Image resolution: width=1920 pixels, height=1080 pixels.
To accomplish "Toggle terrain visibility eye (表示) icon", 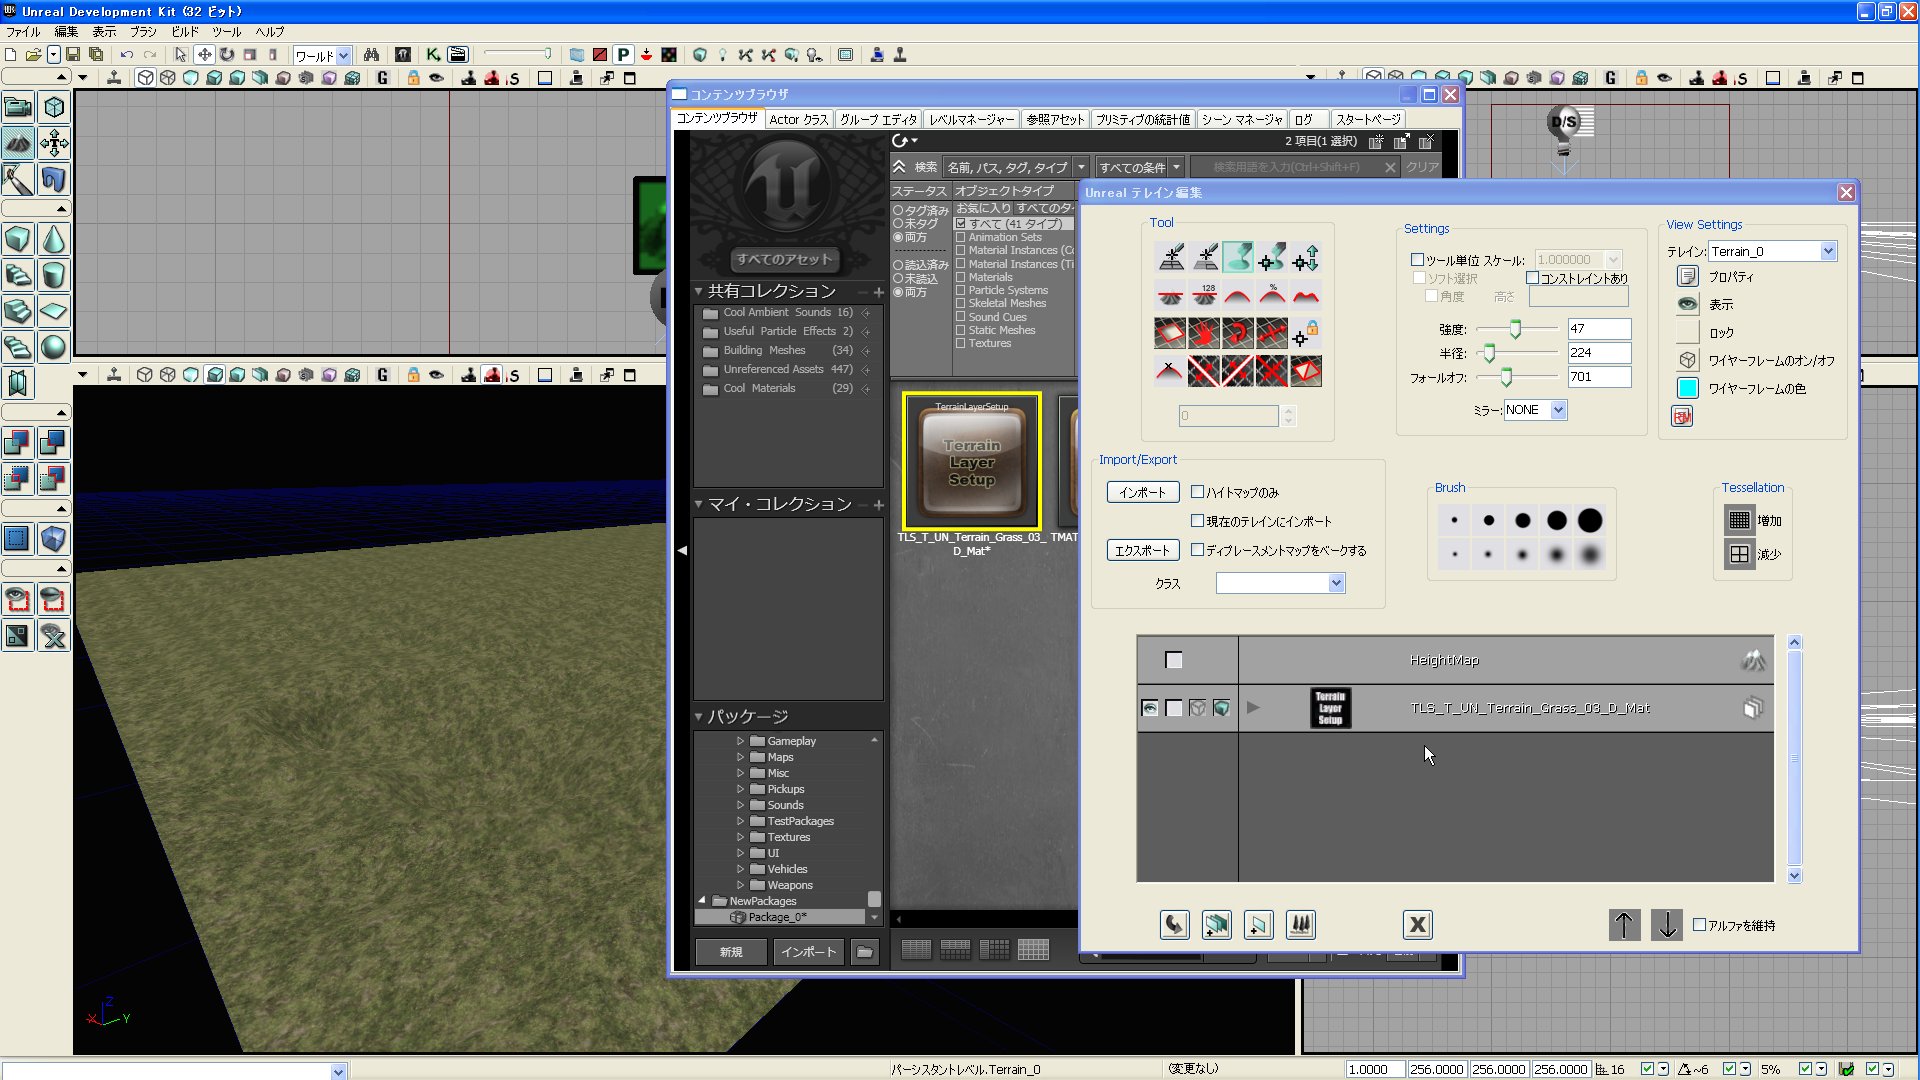I will [x=1688, y=304].
